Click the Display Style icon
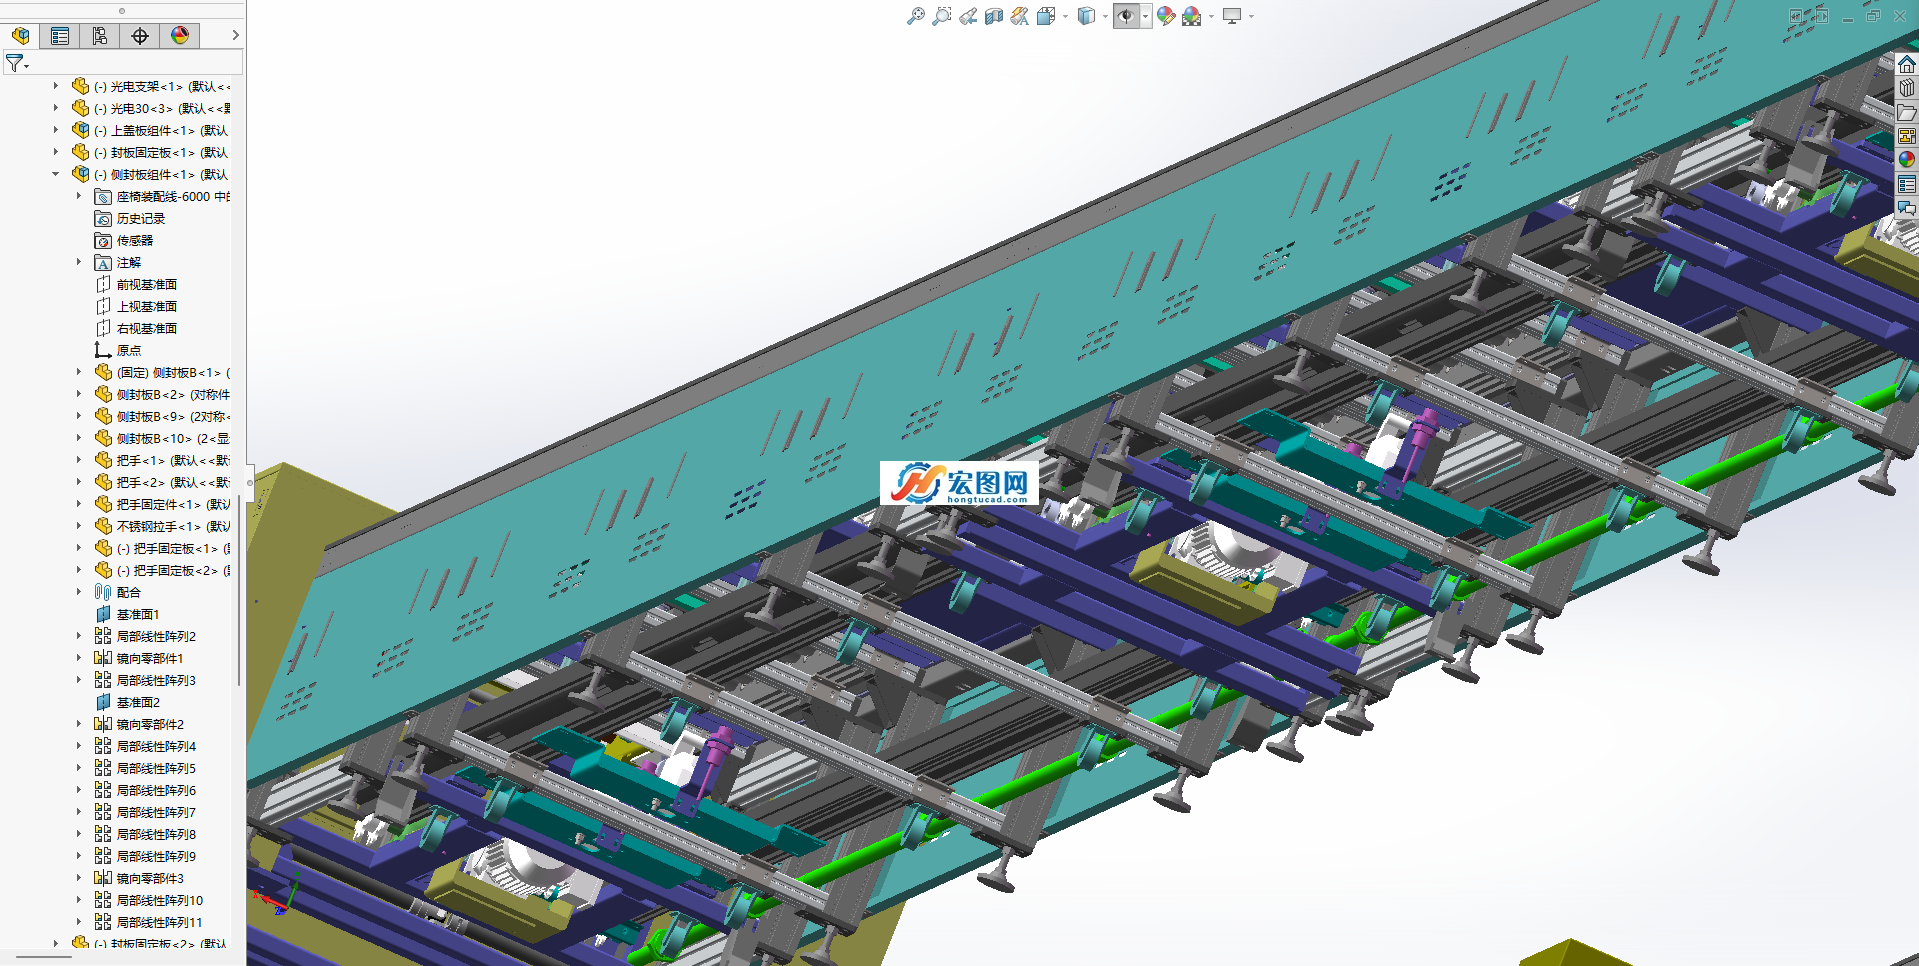The image size is (1919, 966). 1087,16
